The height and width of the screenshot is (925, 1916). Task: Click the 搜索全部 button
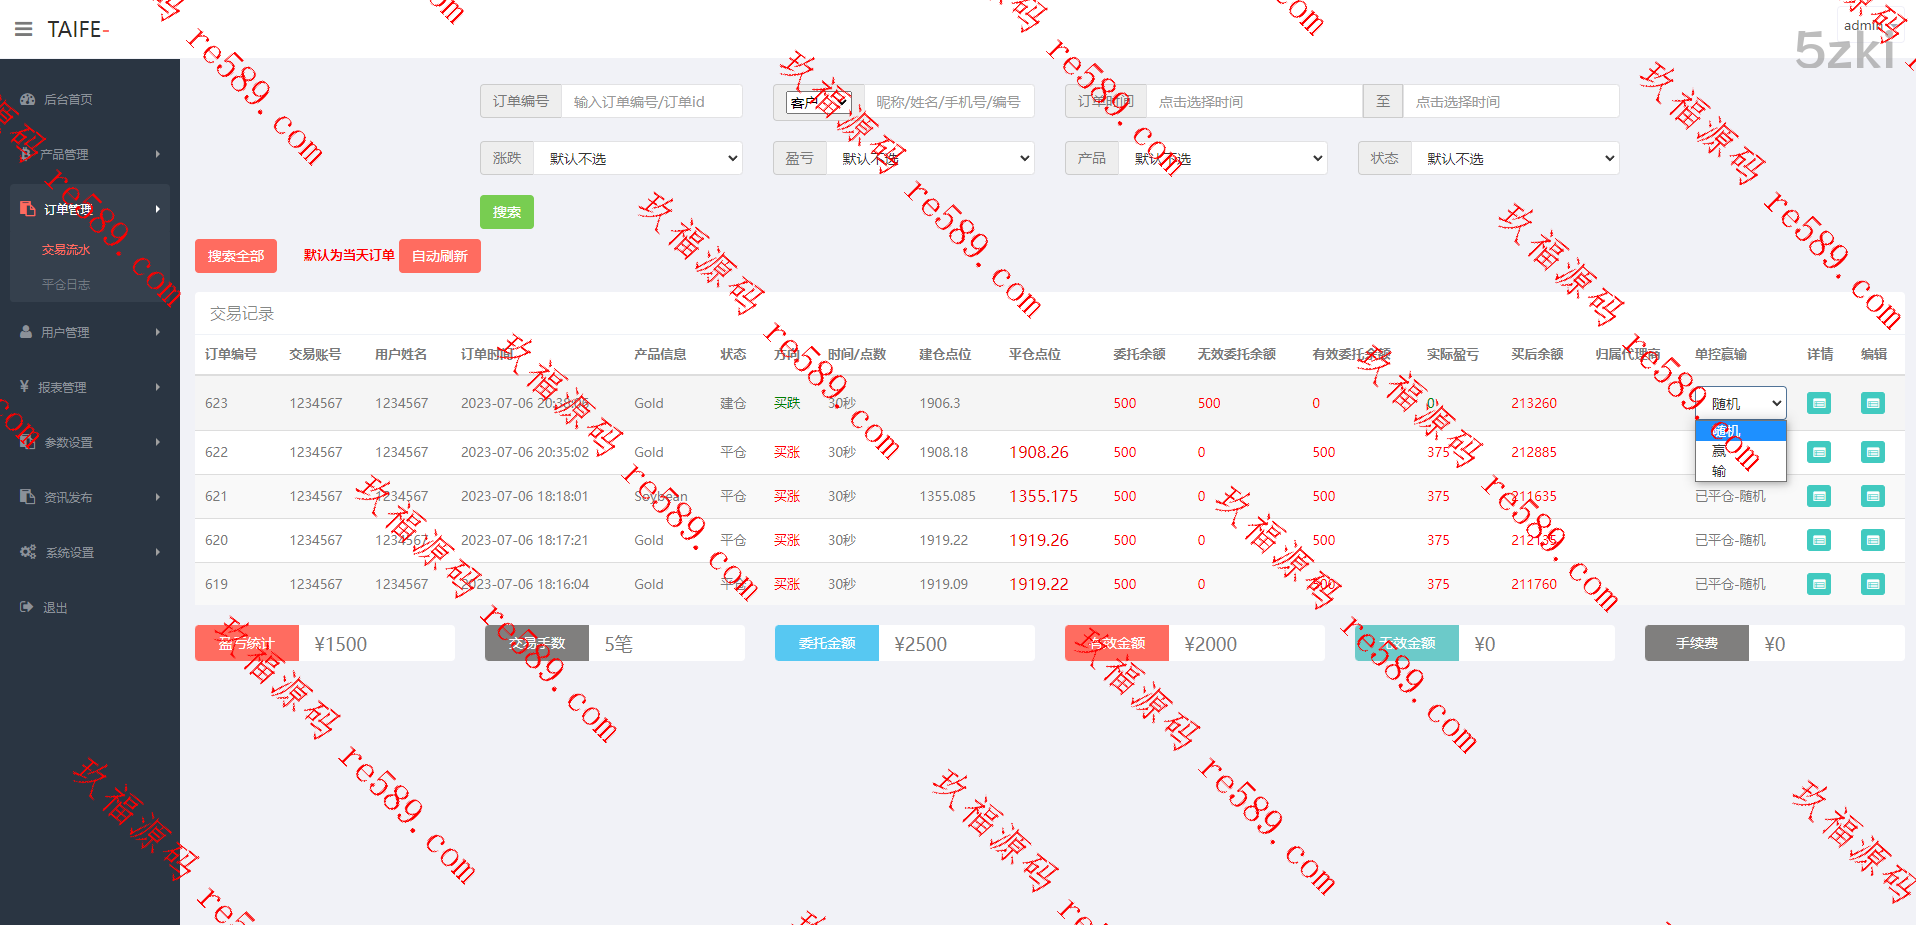236,256
